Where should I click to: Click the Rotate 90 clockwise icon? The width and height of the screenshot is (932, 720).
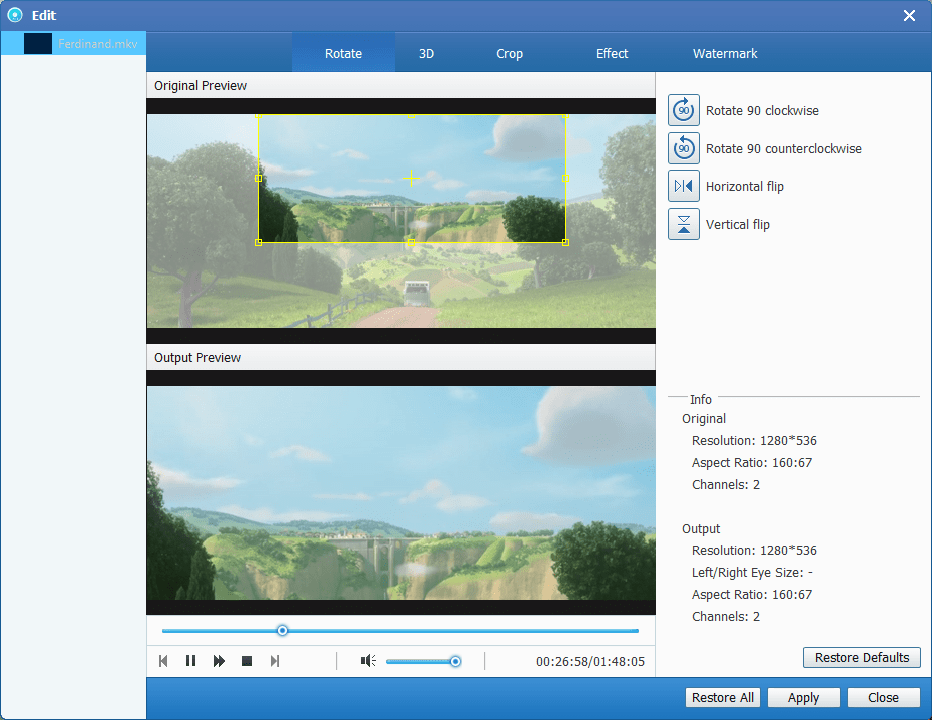[684, 110]
